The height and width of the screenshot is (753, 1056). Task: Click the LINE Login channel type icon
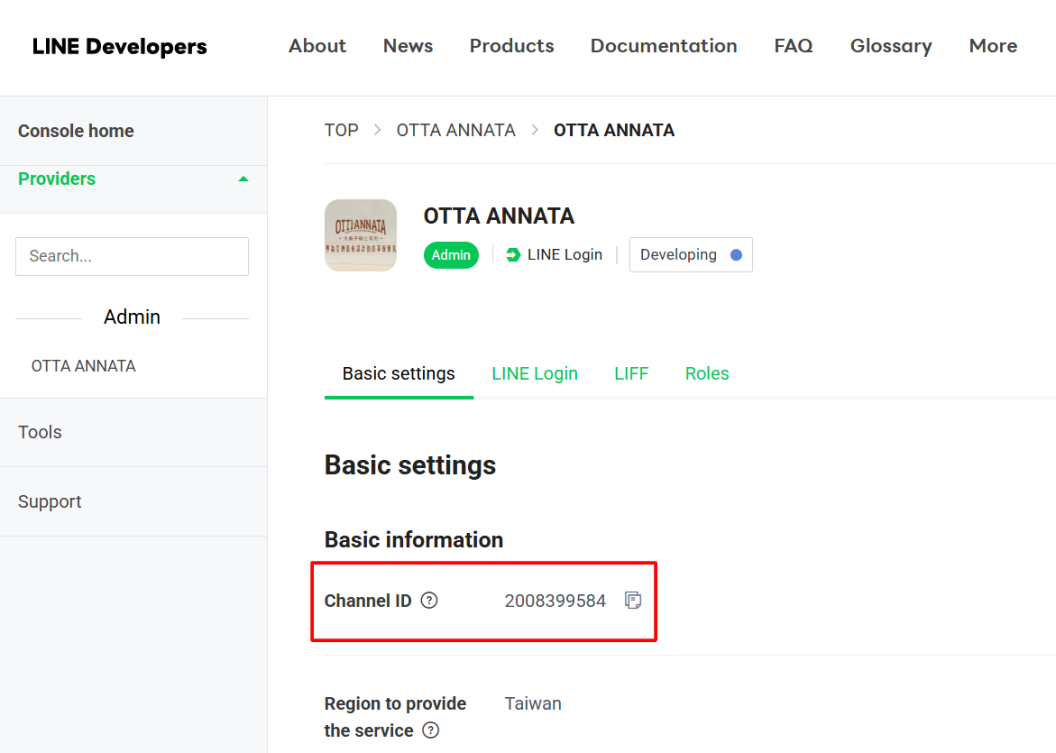tap(514, 255)
